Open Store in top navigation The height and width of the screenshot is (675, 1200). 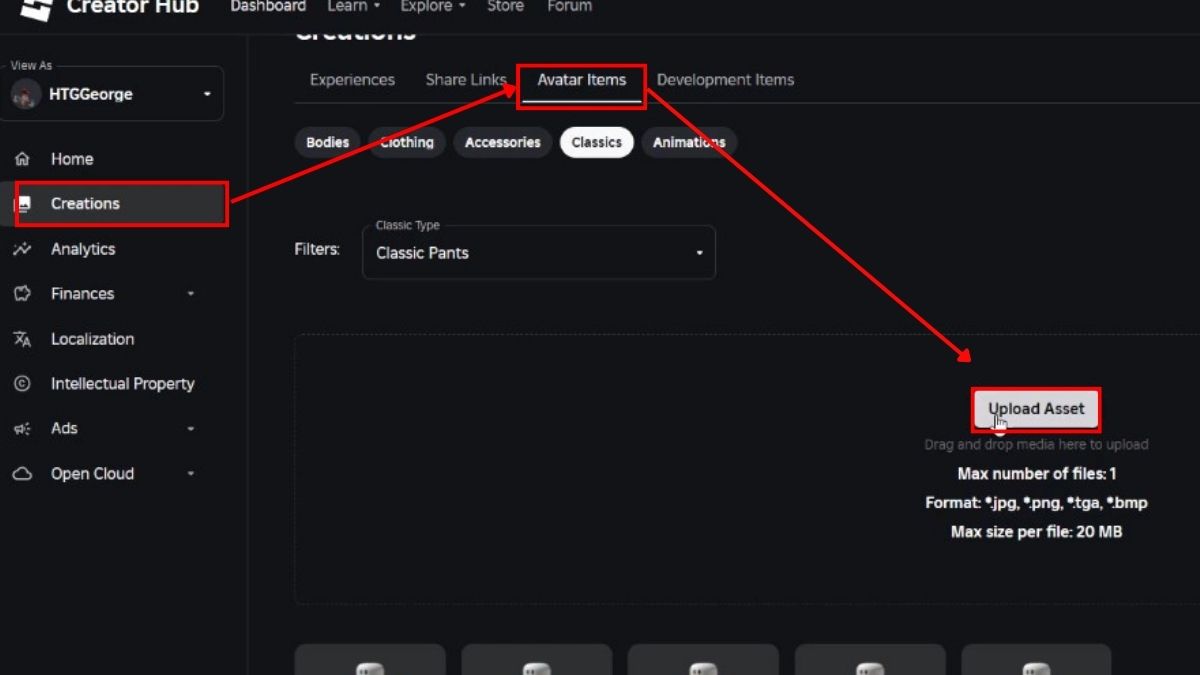tap(505, 7)
